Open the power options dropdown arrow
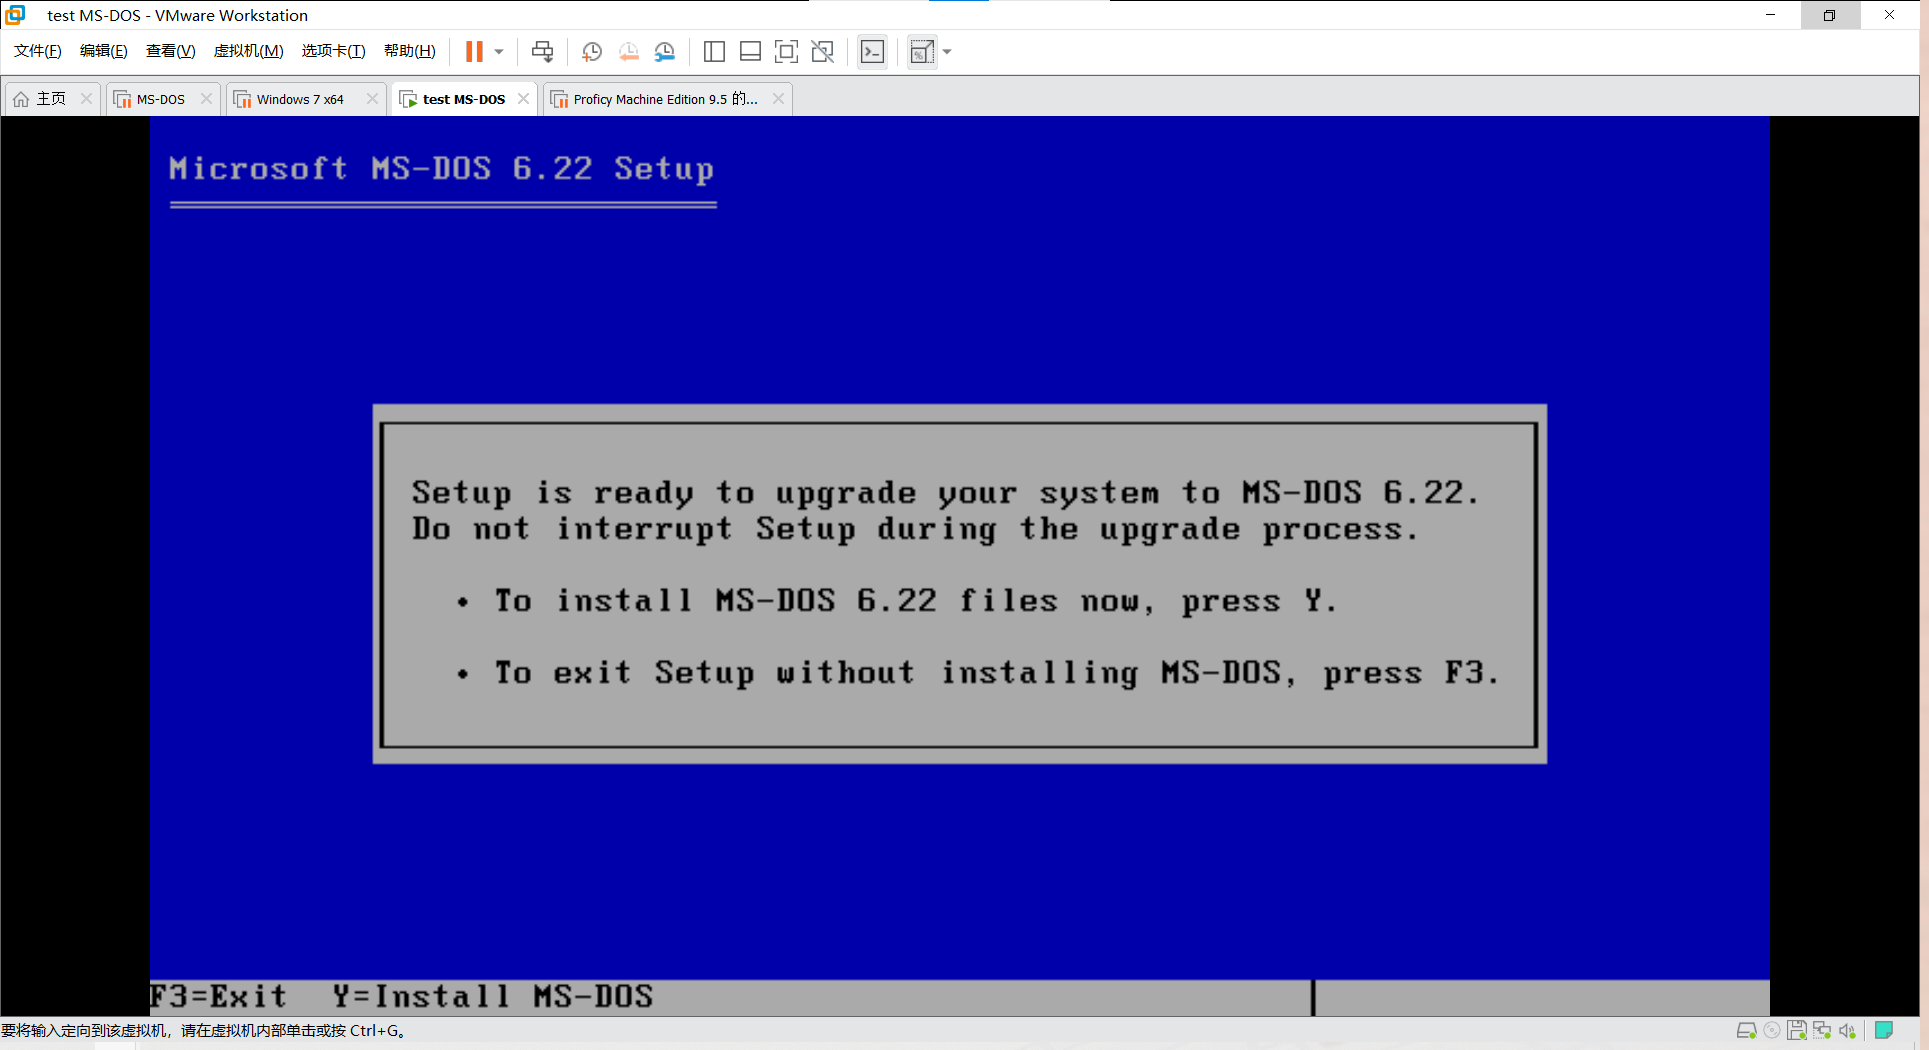The image size is (1929, 1050). point(499,51)
